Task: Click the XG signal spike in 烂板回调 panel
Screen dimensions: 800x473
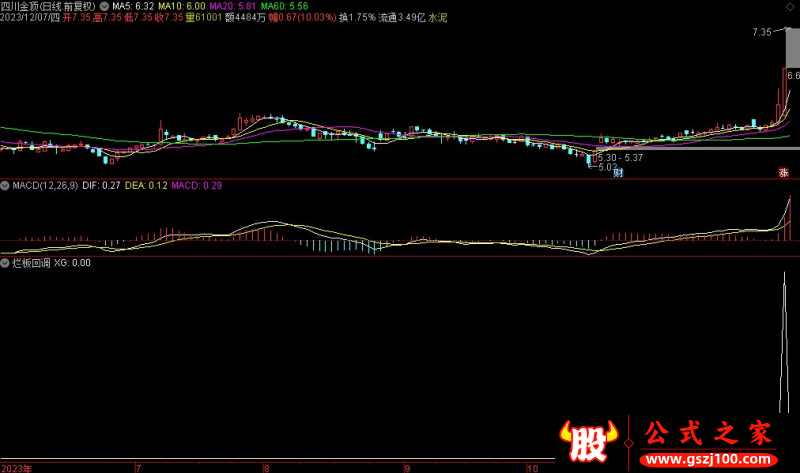Action: 784,342
